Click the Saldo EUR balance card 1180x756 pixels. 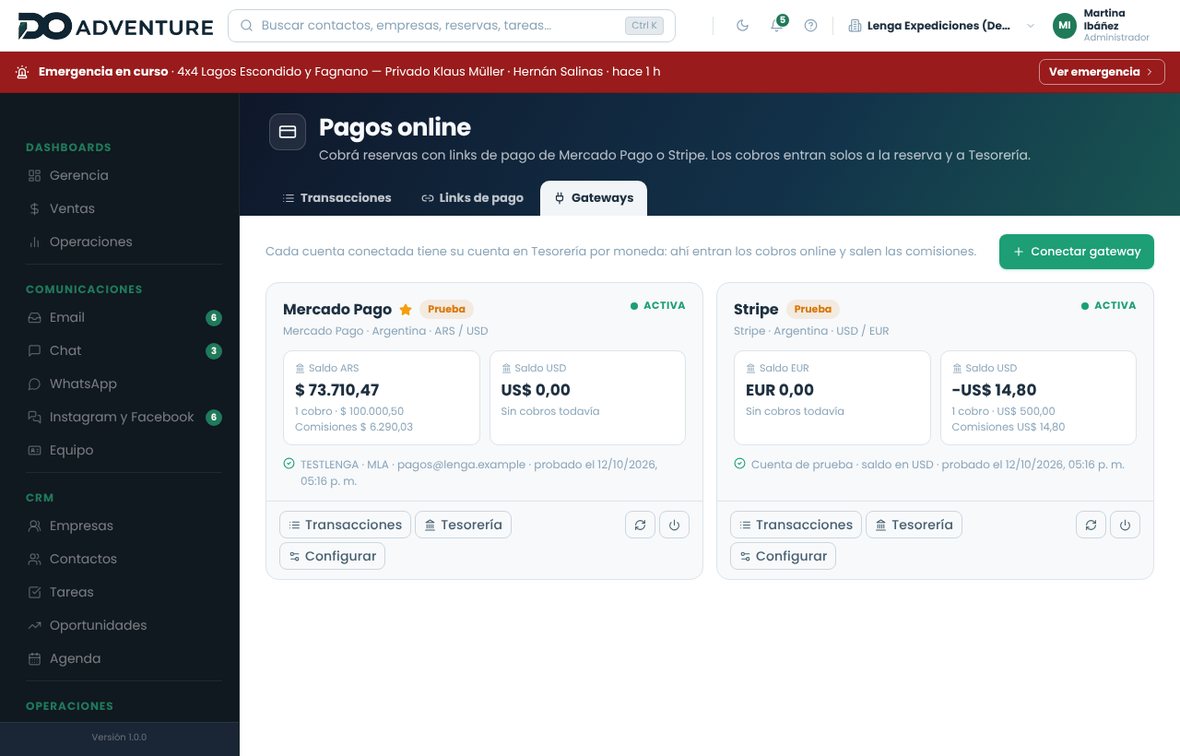tap(832, 398)
